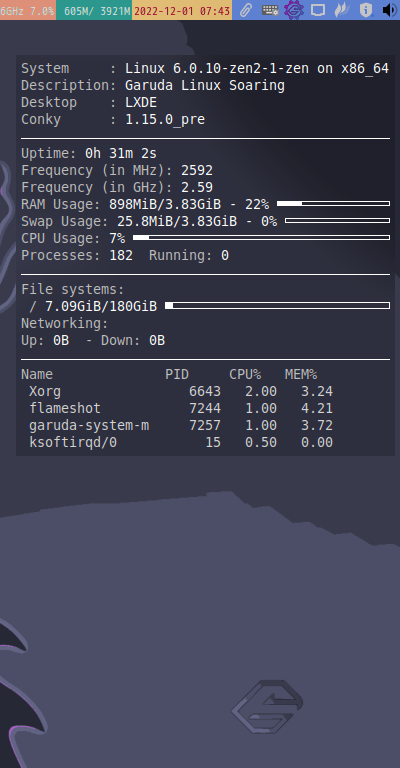Click ksoftirqd/0's CPU% value 0.50
This screenshot has height=768, width=400.
pos(261,442)
